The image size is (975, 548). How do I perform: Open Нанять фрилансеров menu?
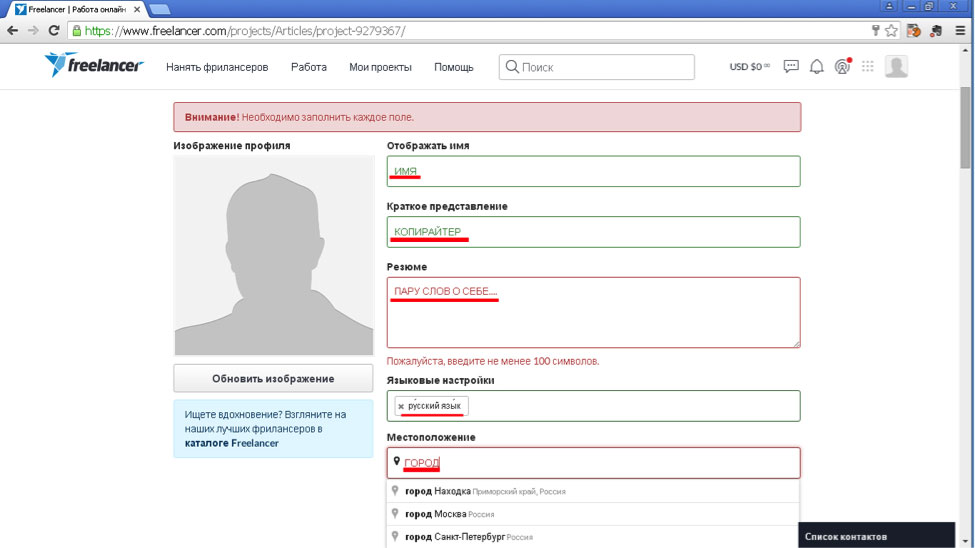217,67
